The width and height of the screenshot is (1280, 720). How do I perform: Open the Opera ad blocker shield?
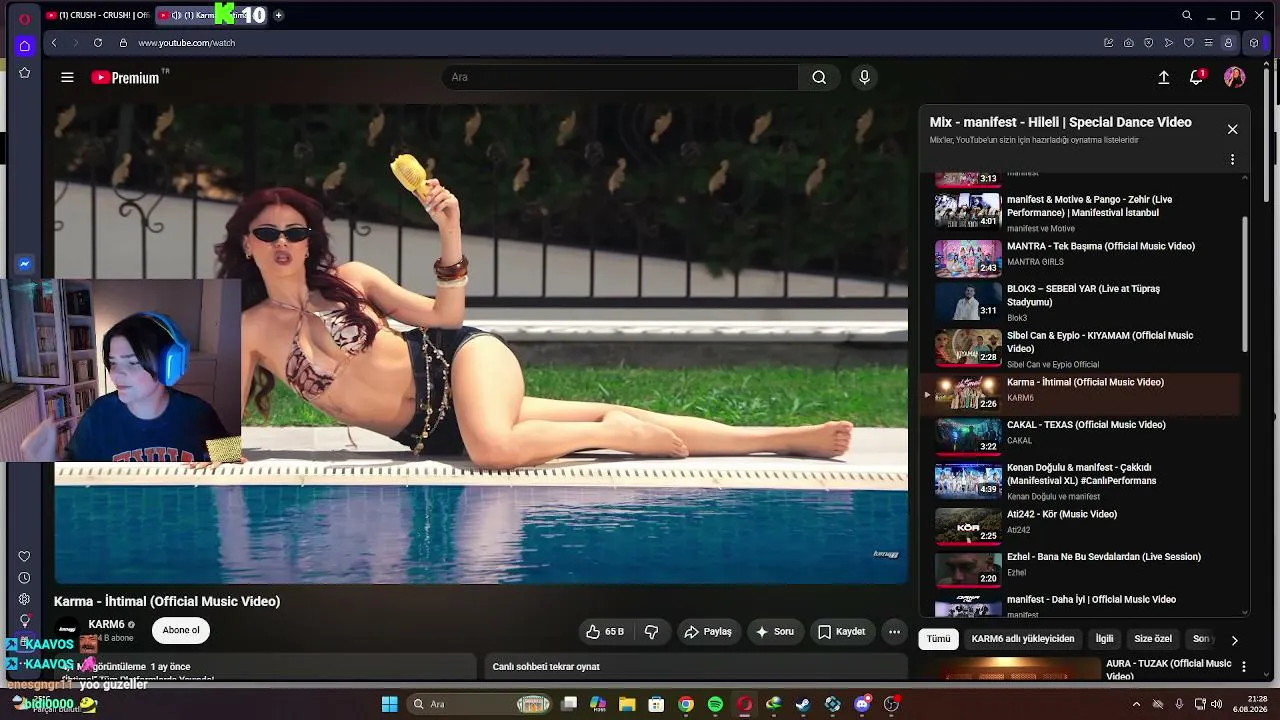(x=1149, y=43)
